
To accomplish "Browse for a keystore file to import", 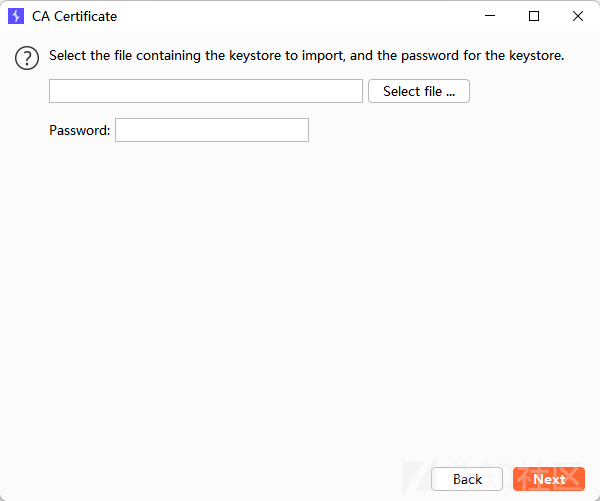I will click(418, 91).
